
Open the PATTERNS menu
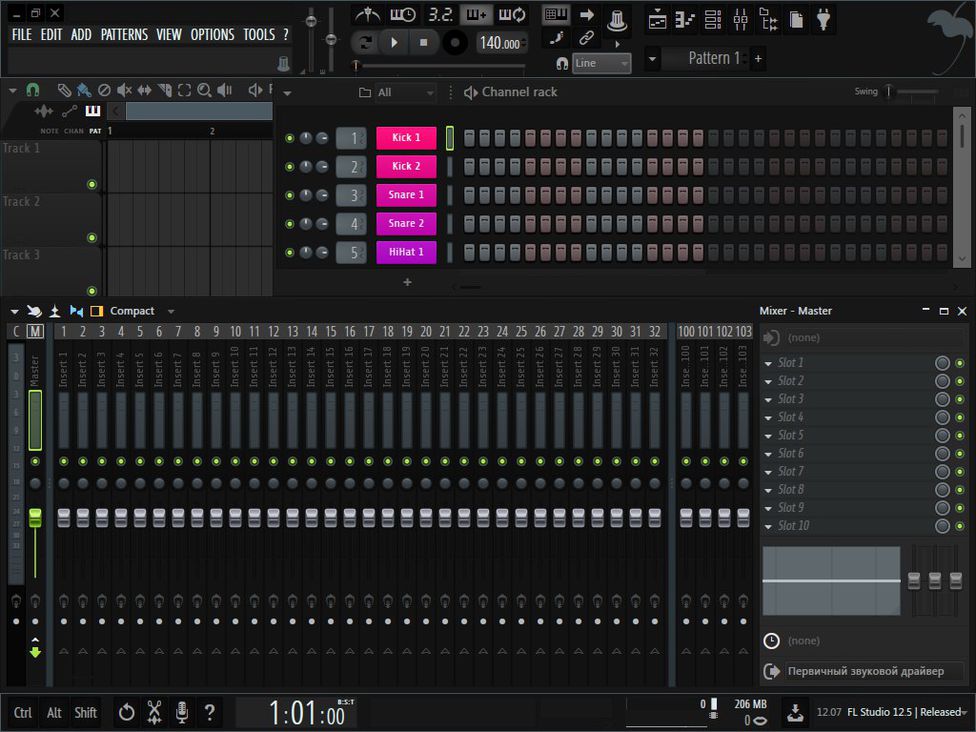pos(124,34)
